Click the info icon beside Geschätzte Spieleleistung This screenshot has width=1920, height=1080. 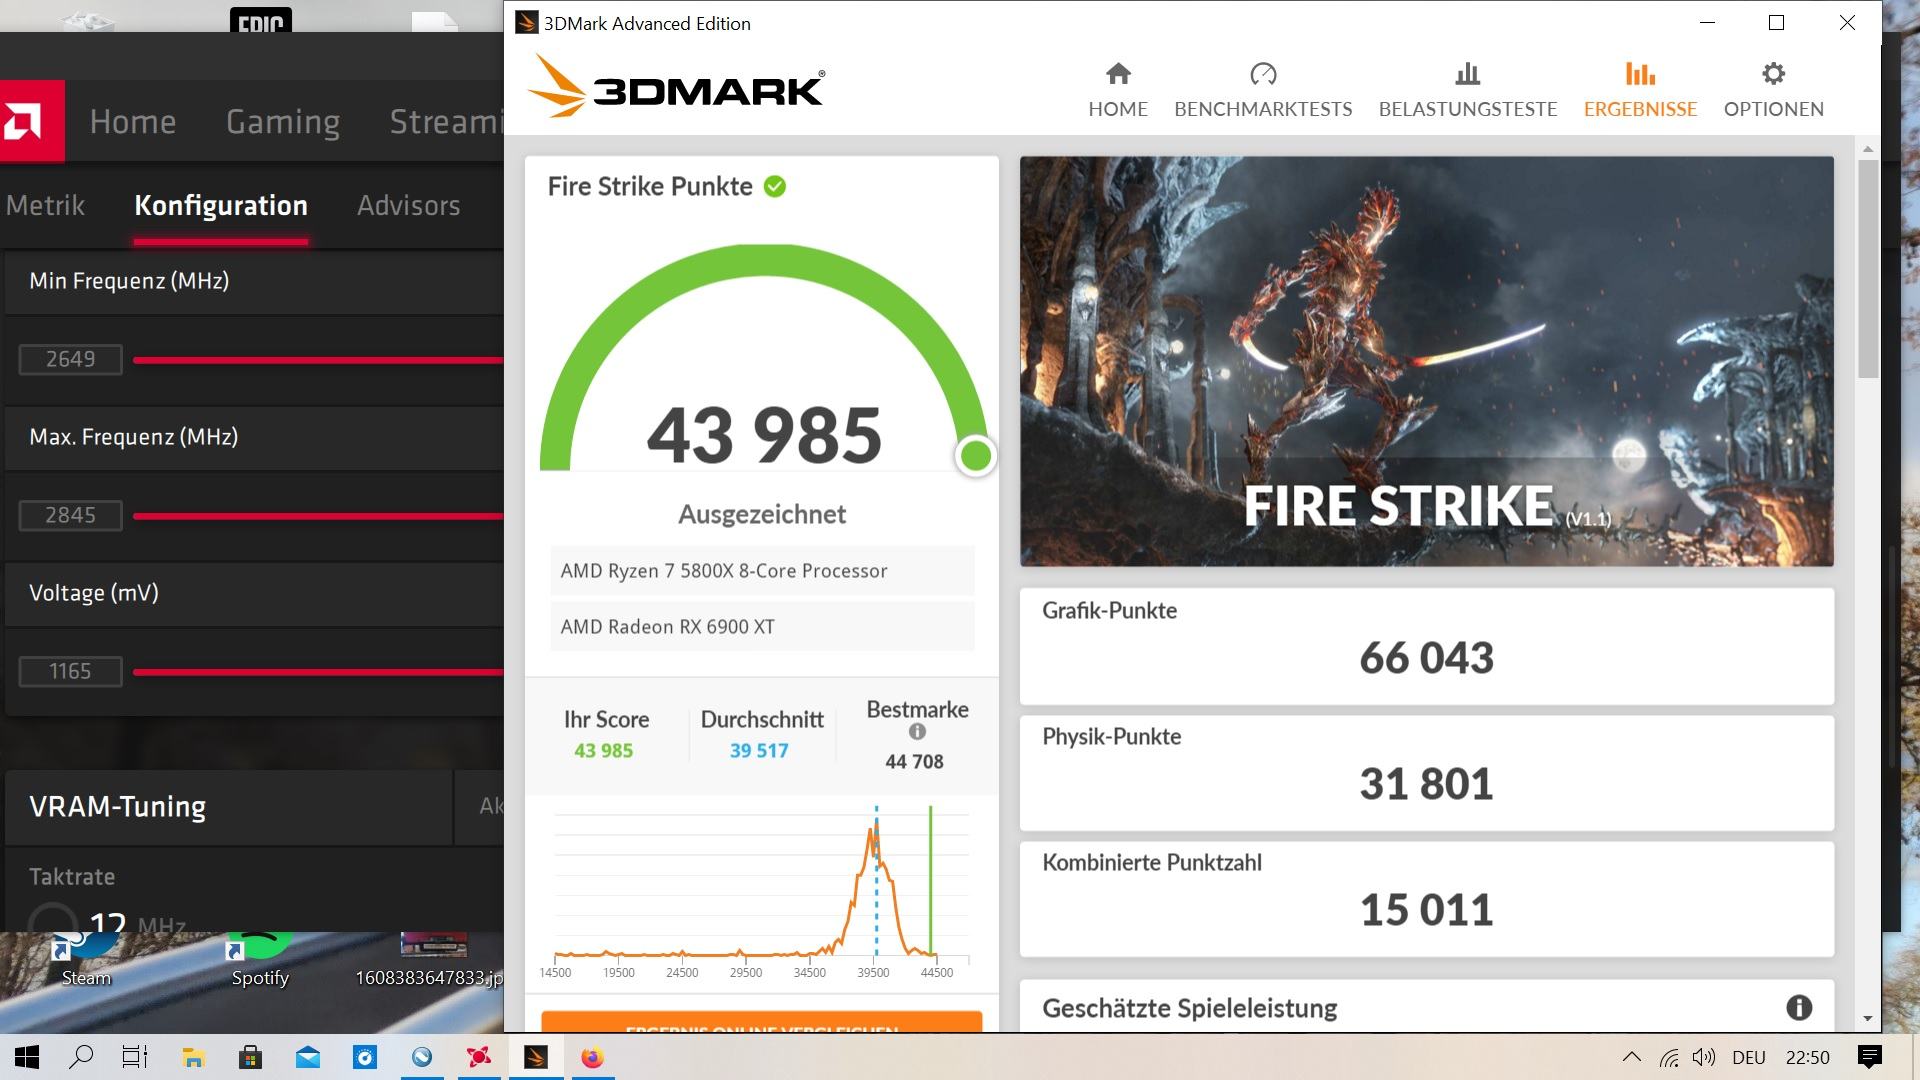(x=1799, y=1007)
